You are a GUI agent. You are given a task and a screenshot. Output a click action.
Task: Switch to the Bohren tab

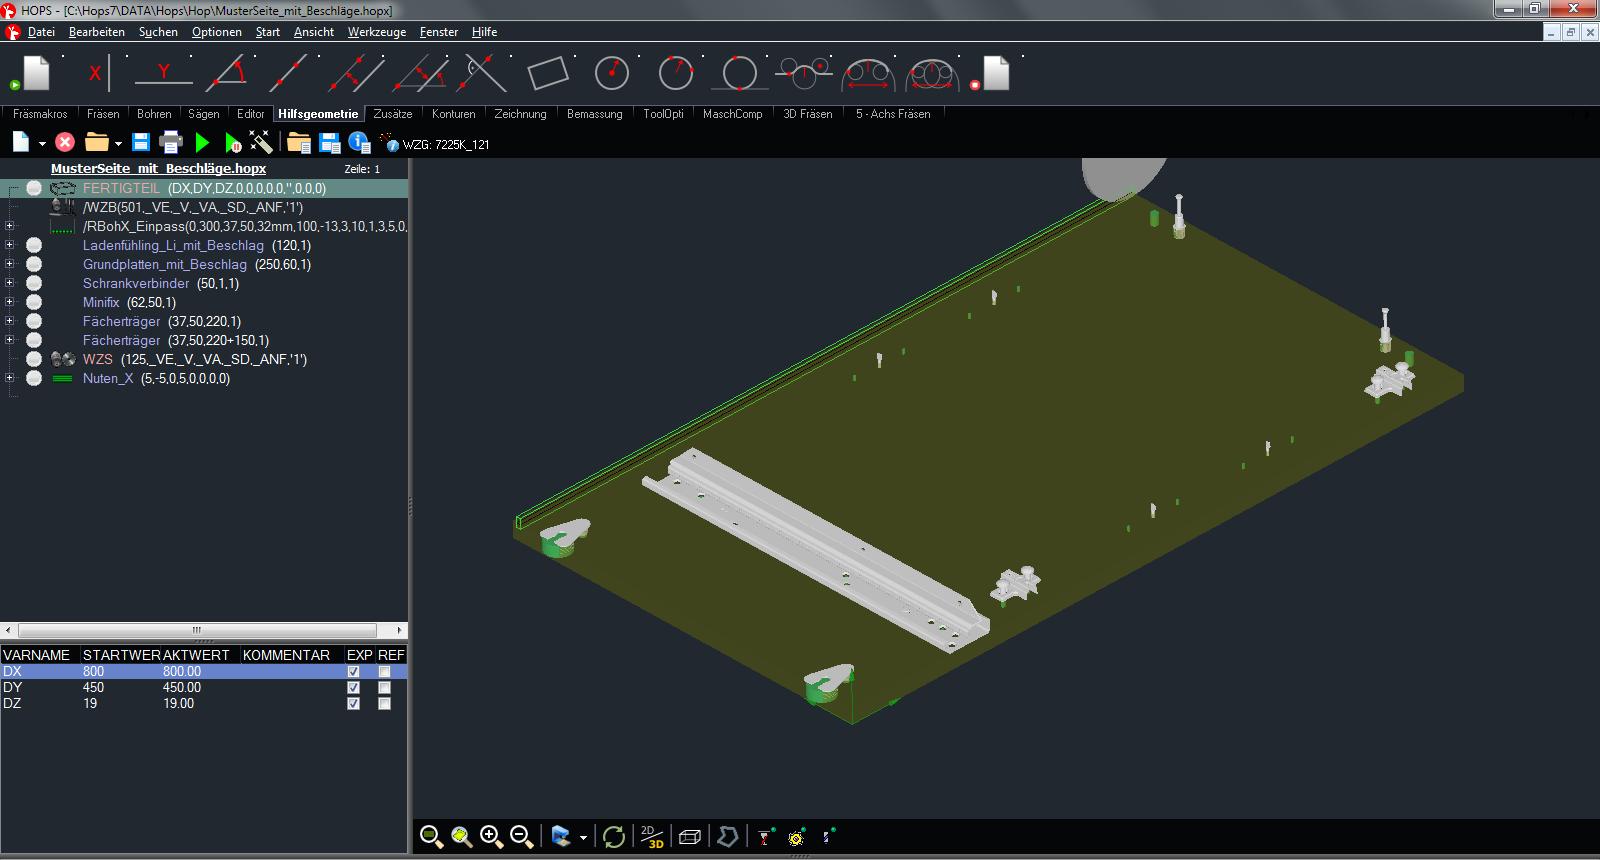click(x=154, y=114)
